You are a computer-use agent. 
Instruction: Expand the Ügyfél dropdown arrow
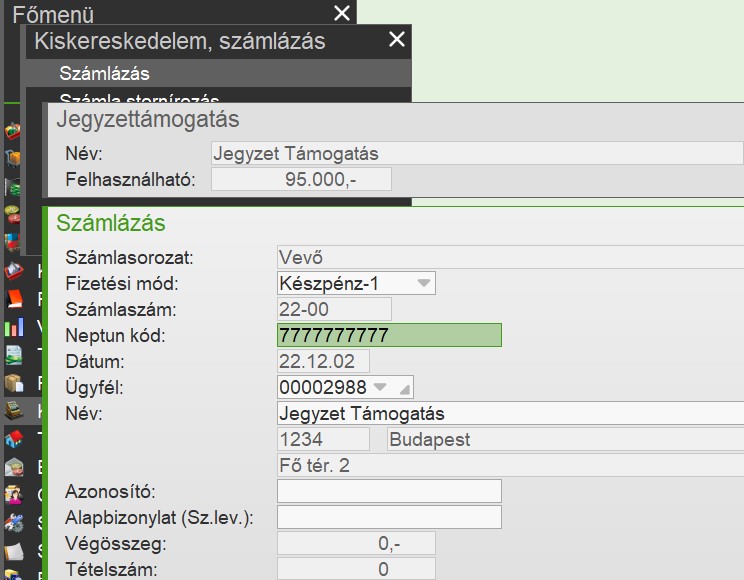(x=380, y=386)
